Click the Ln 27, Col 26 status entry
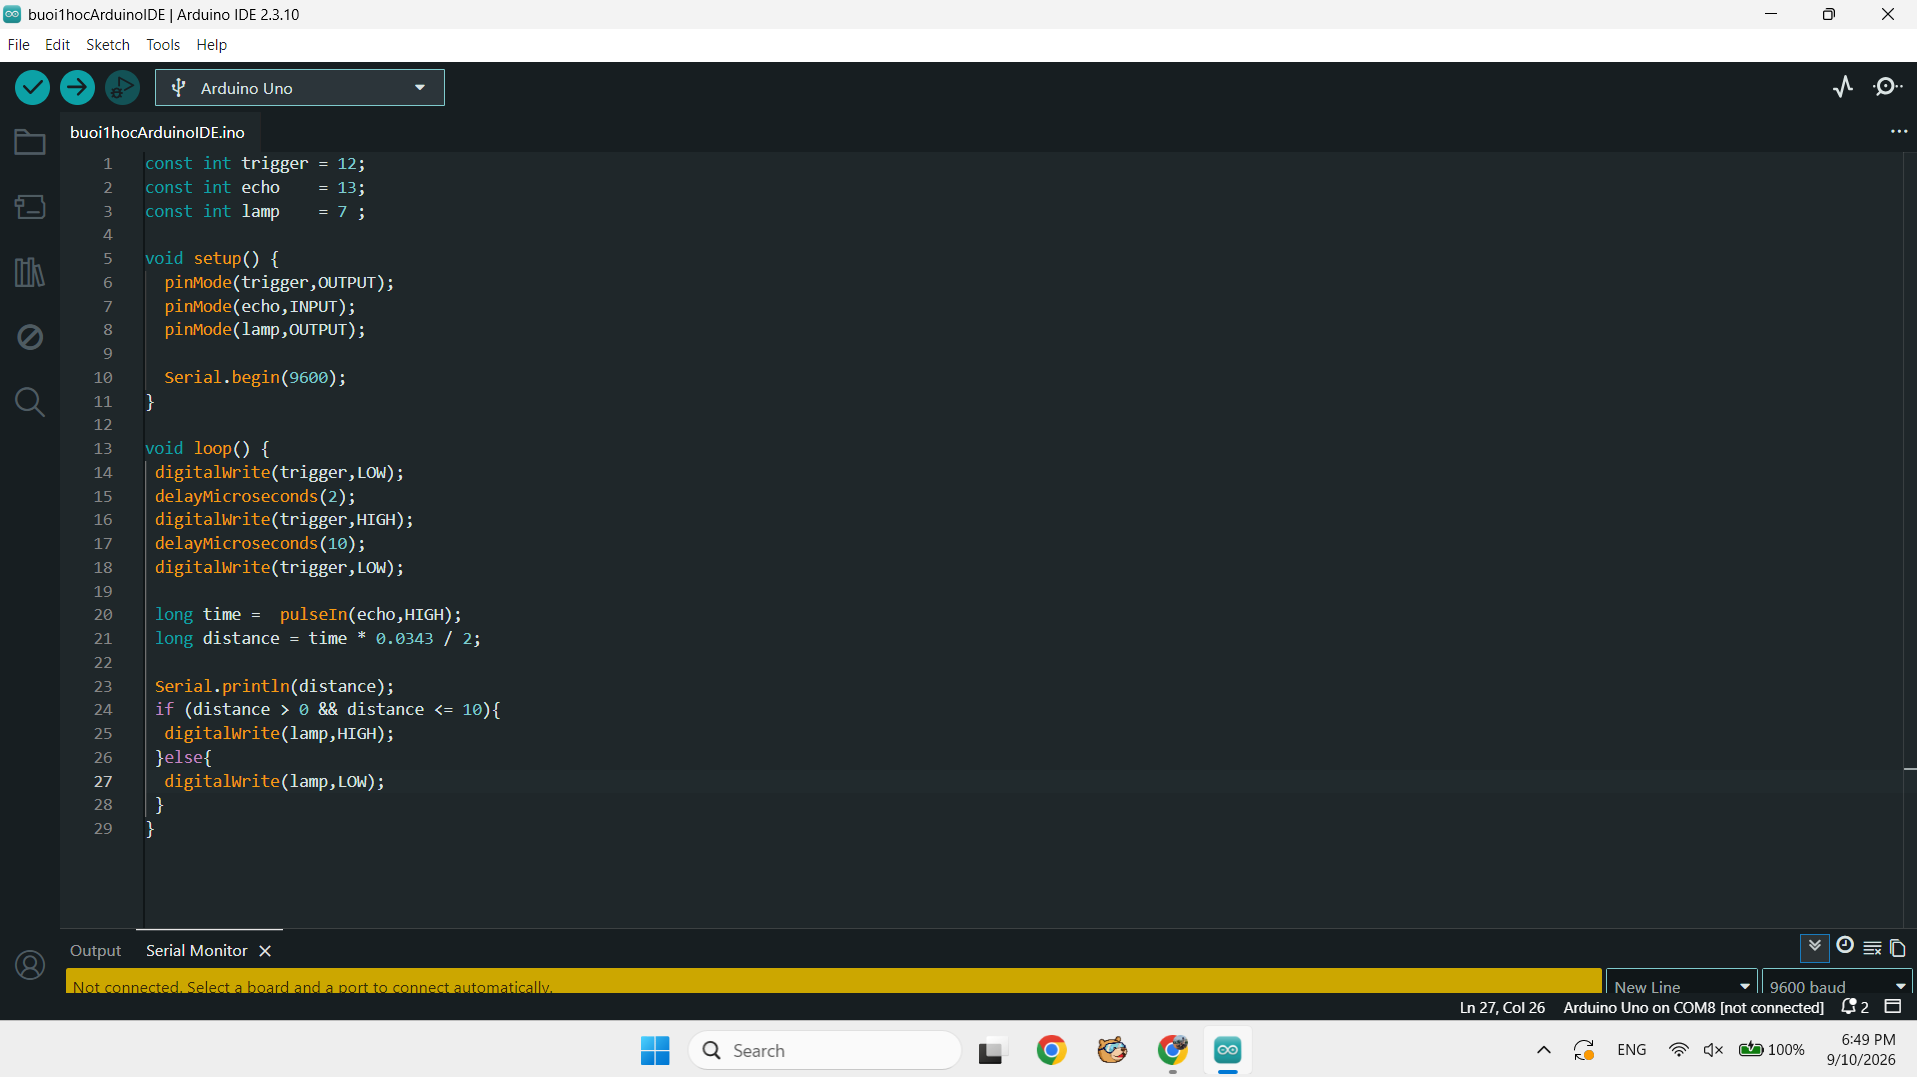The width and height of the screenshot is (1917, 1077). point(1502,1008)
